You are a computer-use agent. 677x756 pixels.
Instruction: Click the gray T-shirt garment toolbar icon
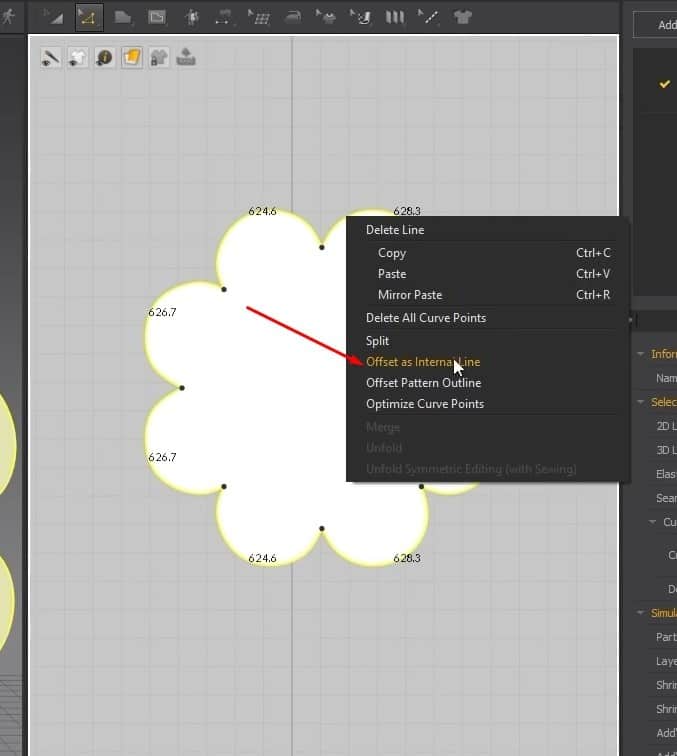click(463, 17)
